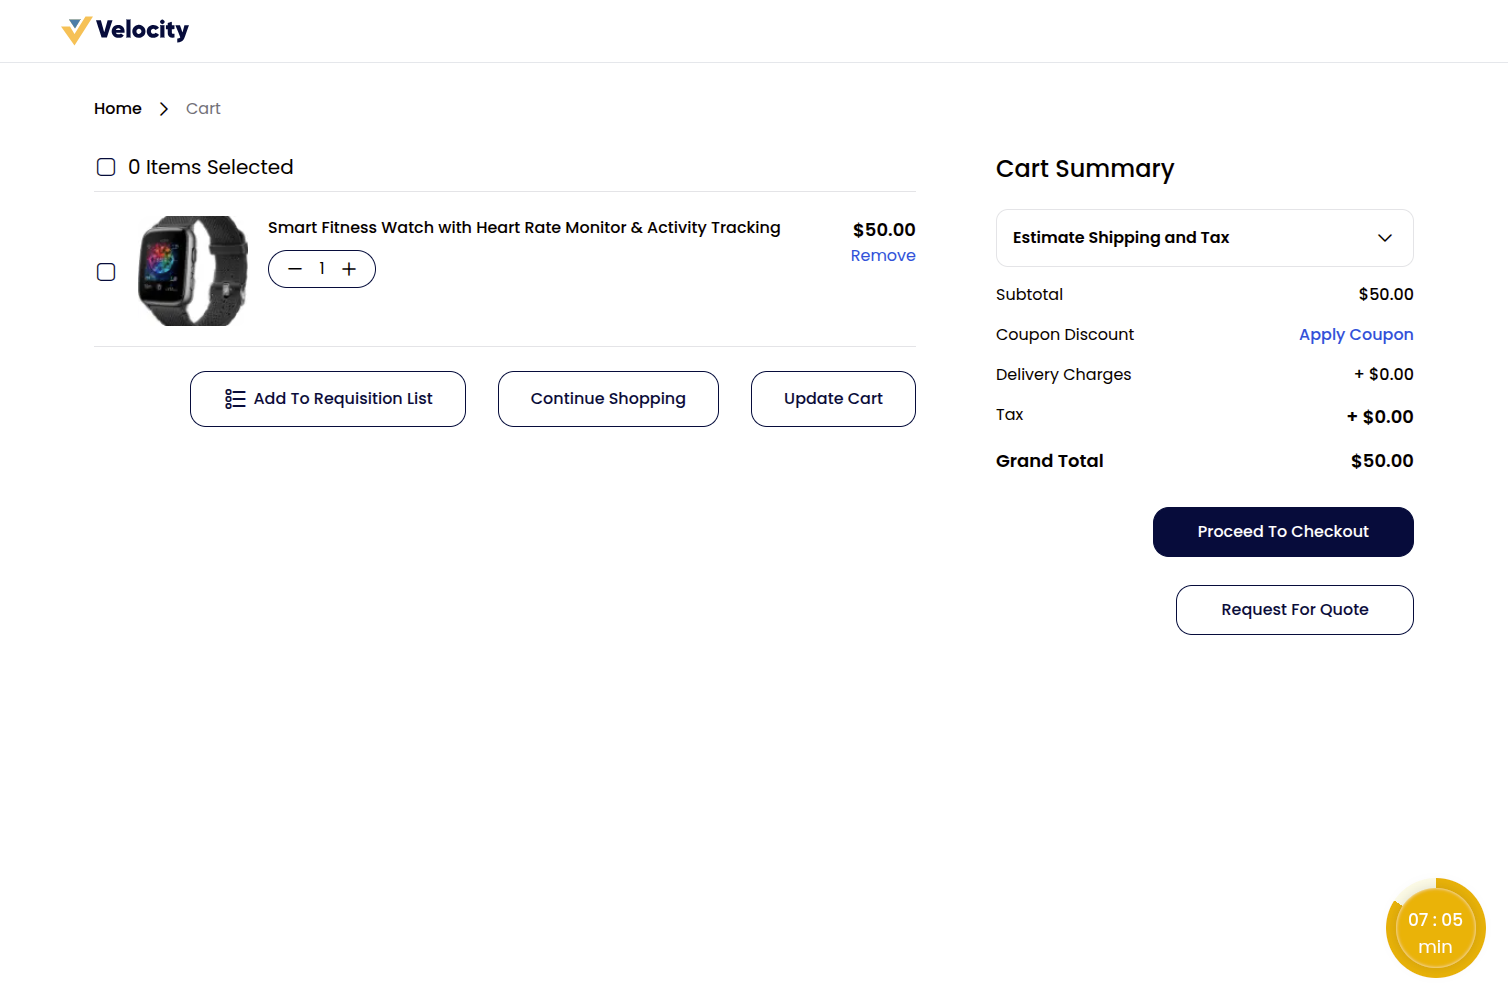Click Request For Quote button
The height and width of the screenshot is (1000, 1508).
pyautogui.click(x=1295, y=610)
